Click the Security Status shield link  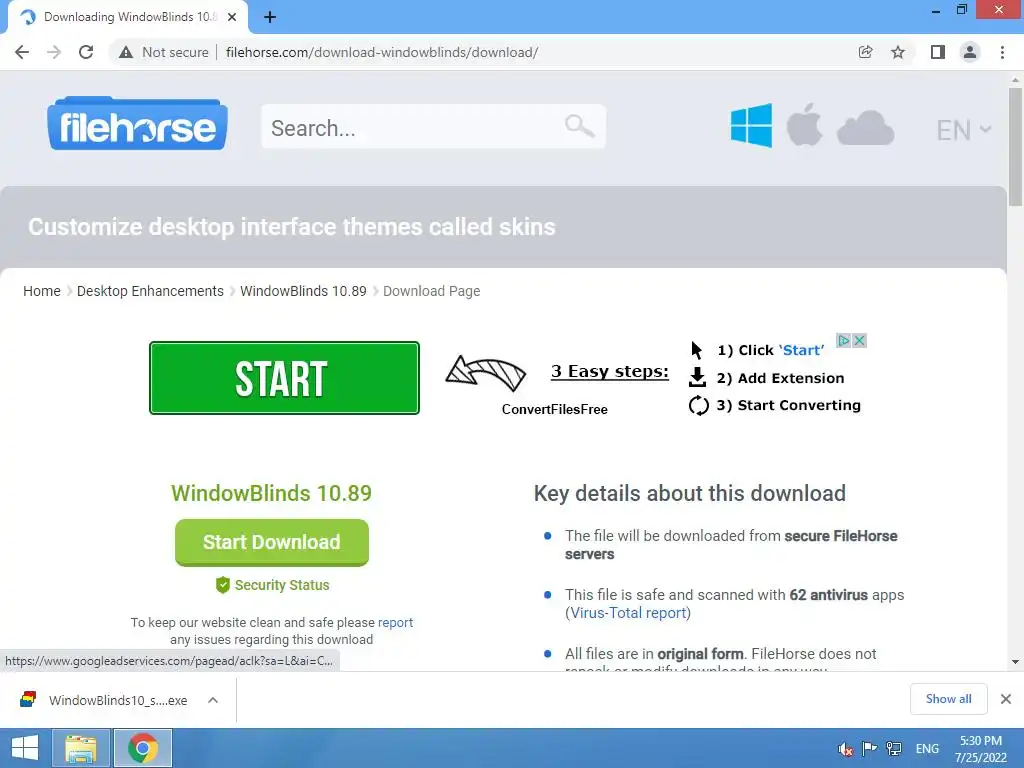[x=272, y=585]
